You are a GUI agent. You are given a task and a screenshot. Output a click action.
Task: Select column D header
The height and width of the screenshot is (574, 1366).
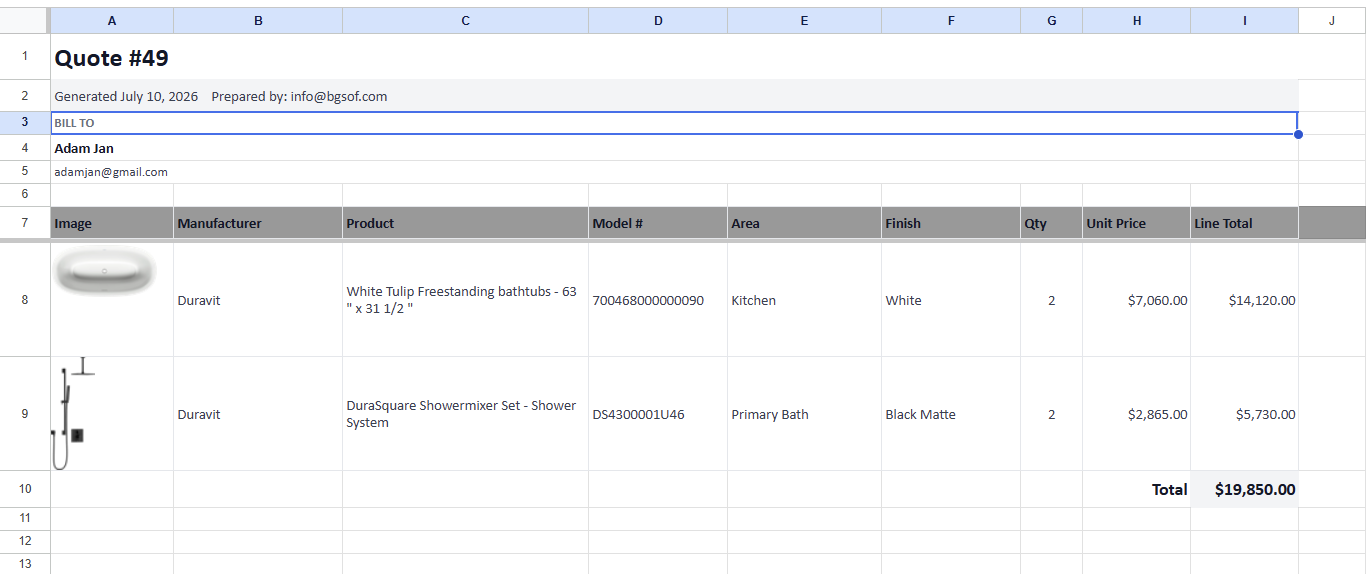tap(658, 20)
